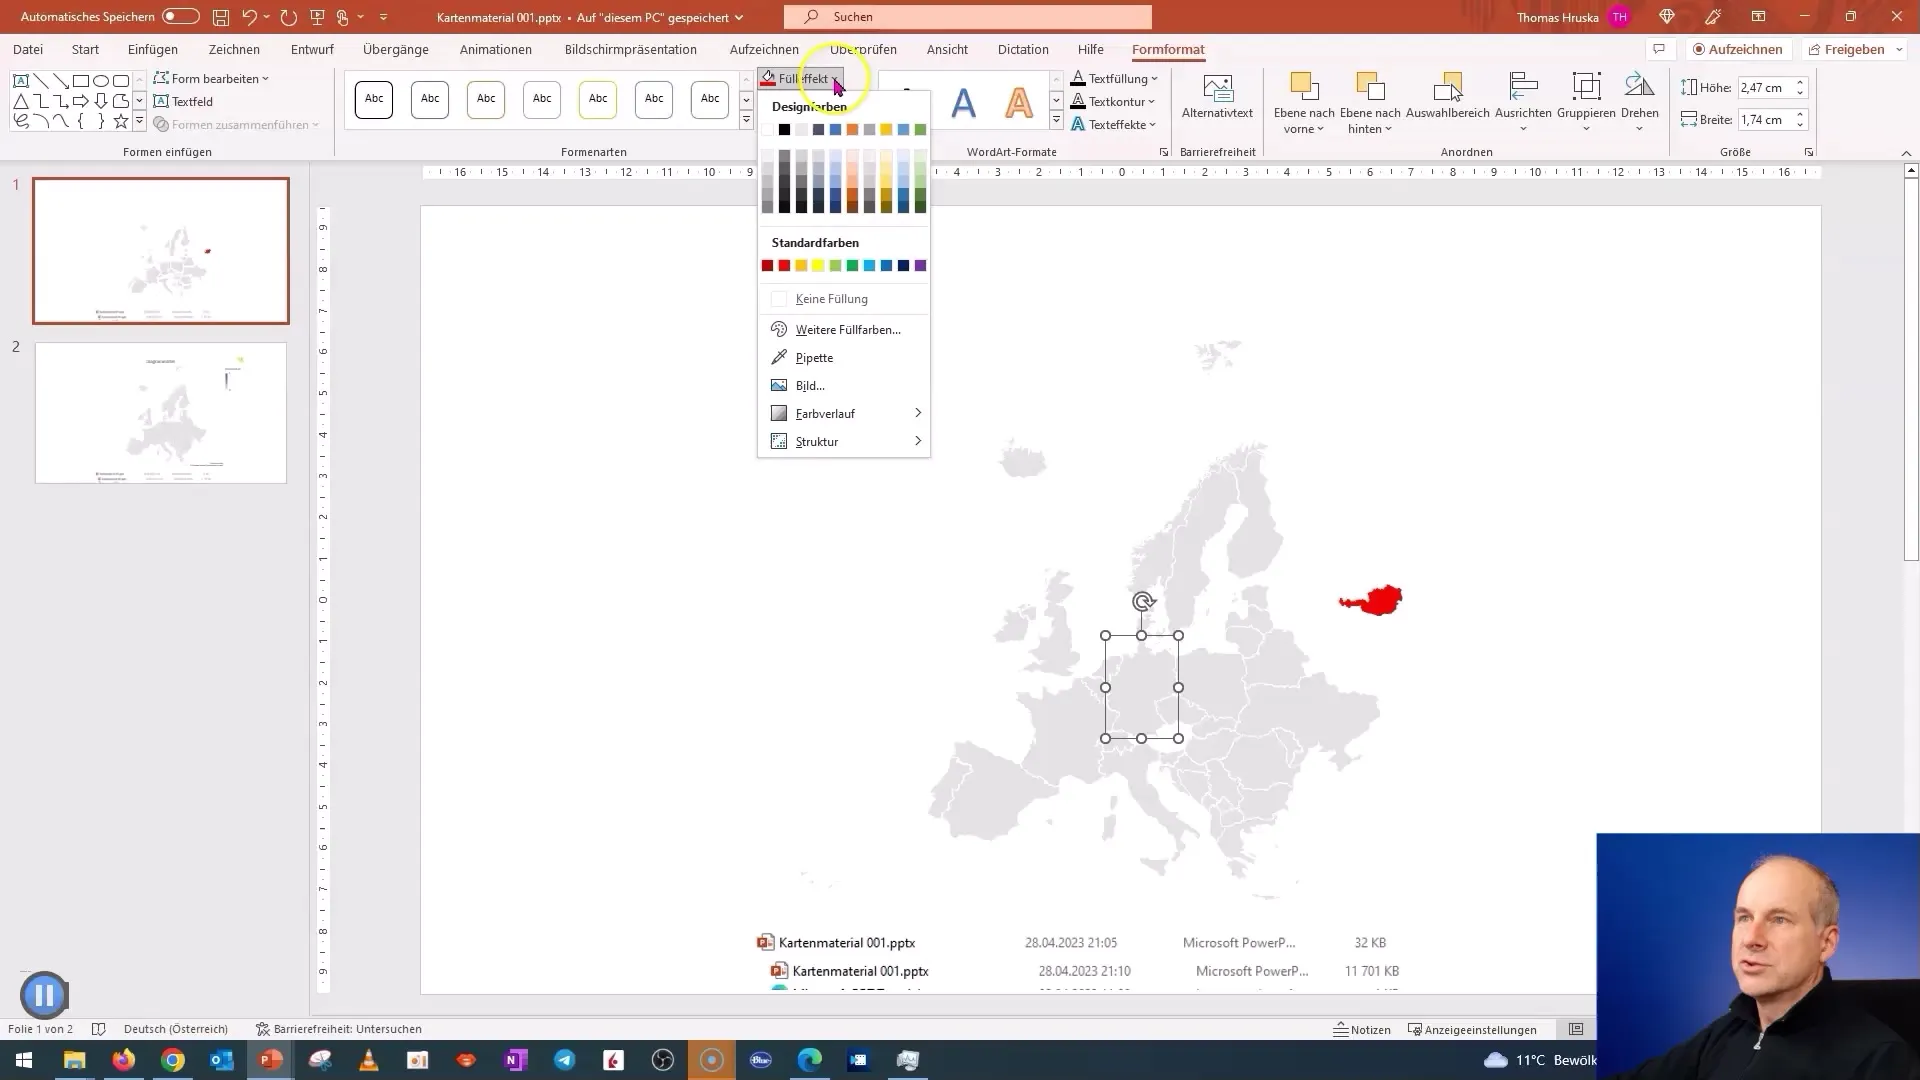Pick yellow from Standardfarben
This screenshot has height=1080, width=1920.
[818, 266]
